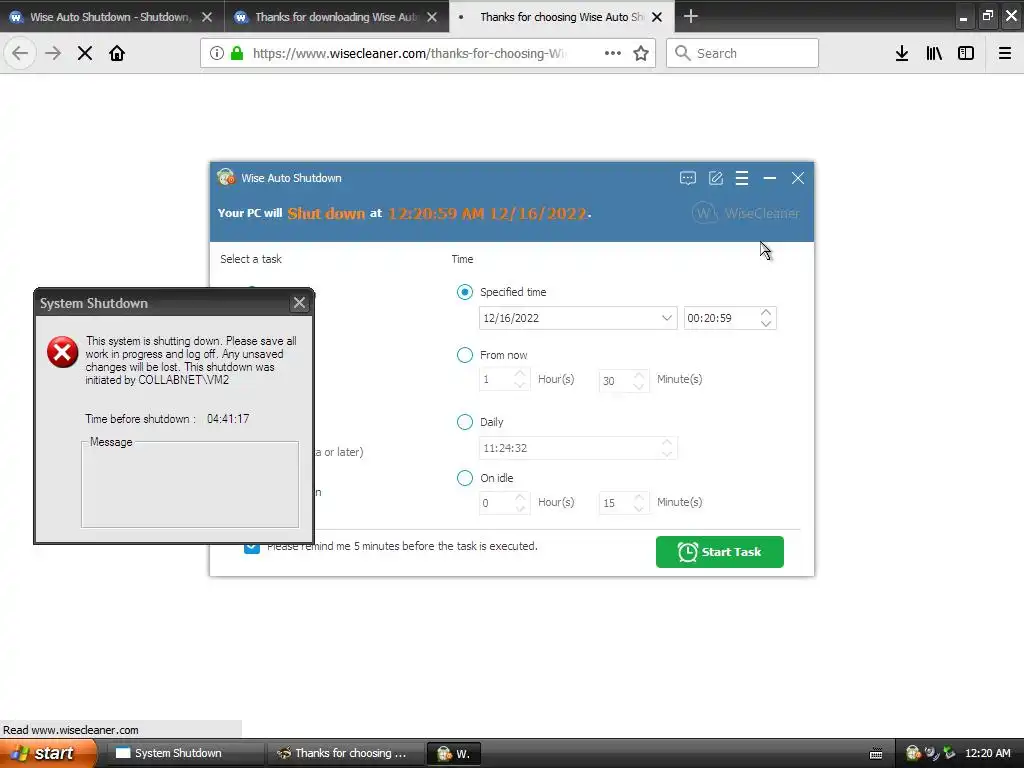Click Wise Auto Shutdown system tray icon
Image resolution: width=1024 pixels, height=768 pixels.
(914, 753)
